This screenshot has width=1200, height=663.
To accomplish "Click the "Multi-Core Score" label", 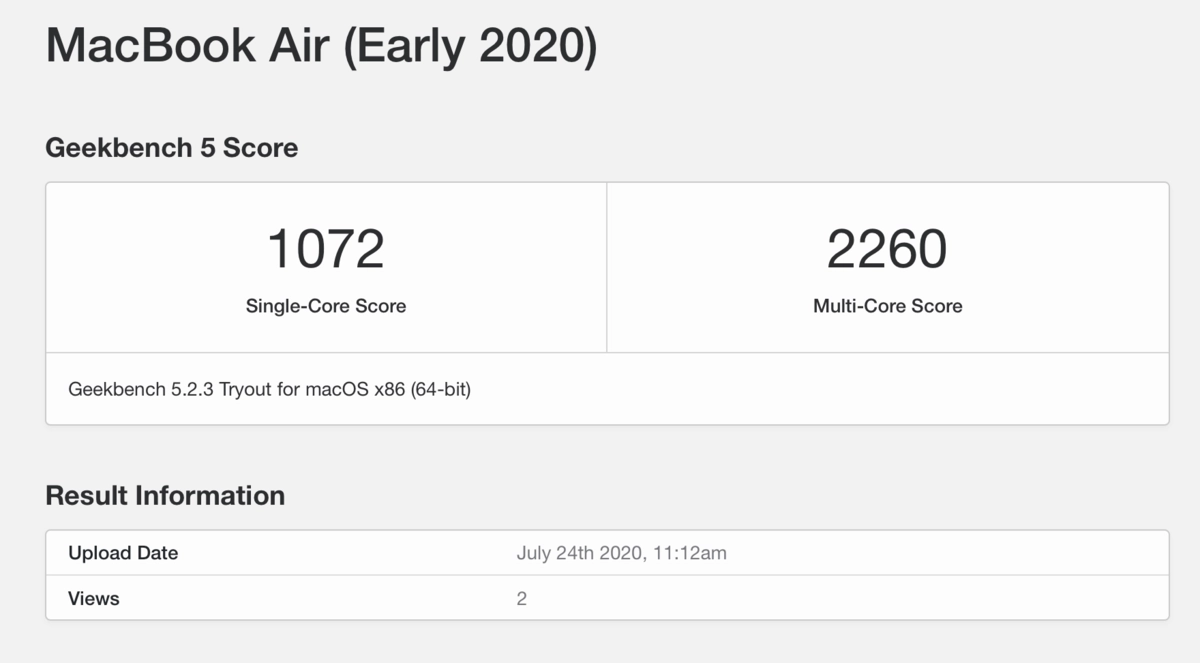I will pos(887,306).
